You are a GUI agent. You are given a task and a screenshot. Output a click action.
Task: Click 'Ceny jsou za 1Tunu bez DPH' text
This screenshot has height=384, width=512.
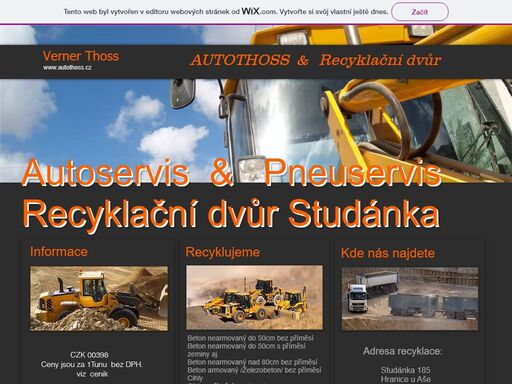click(x=92, y=365)
